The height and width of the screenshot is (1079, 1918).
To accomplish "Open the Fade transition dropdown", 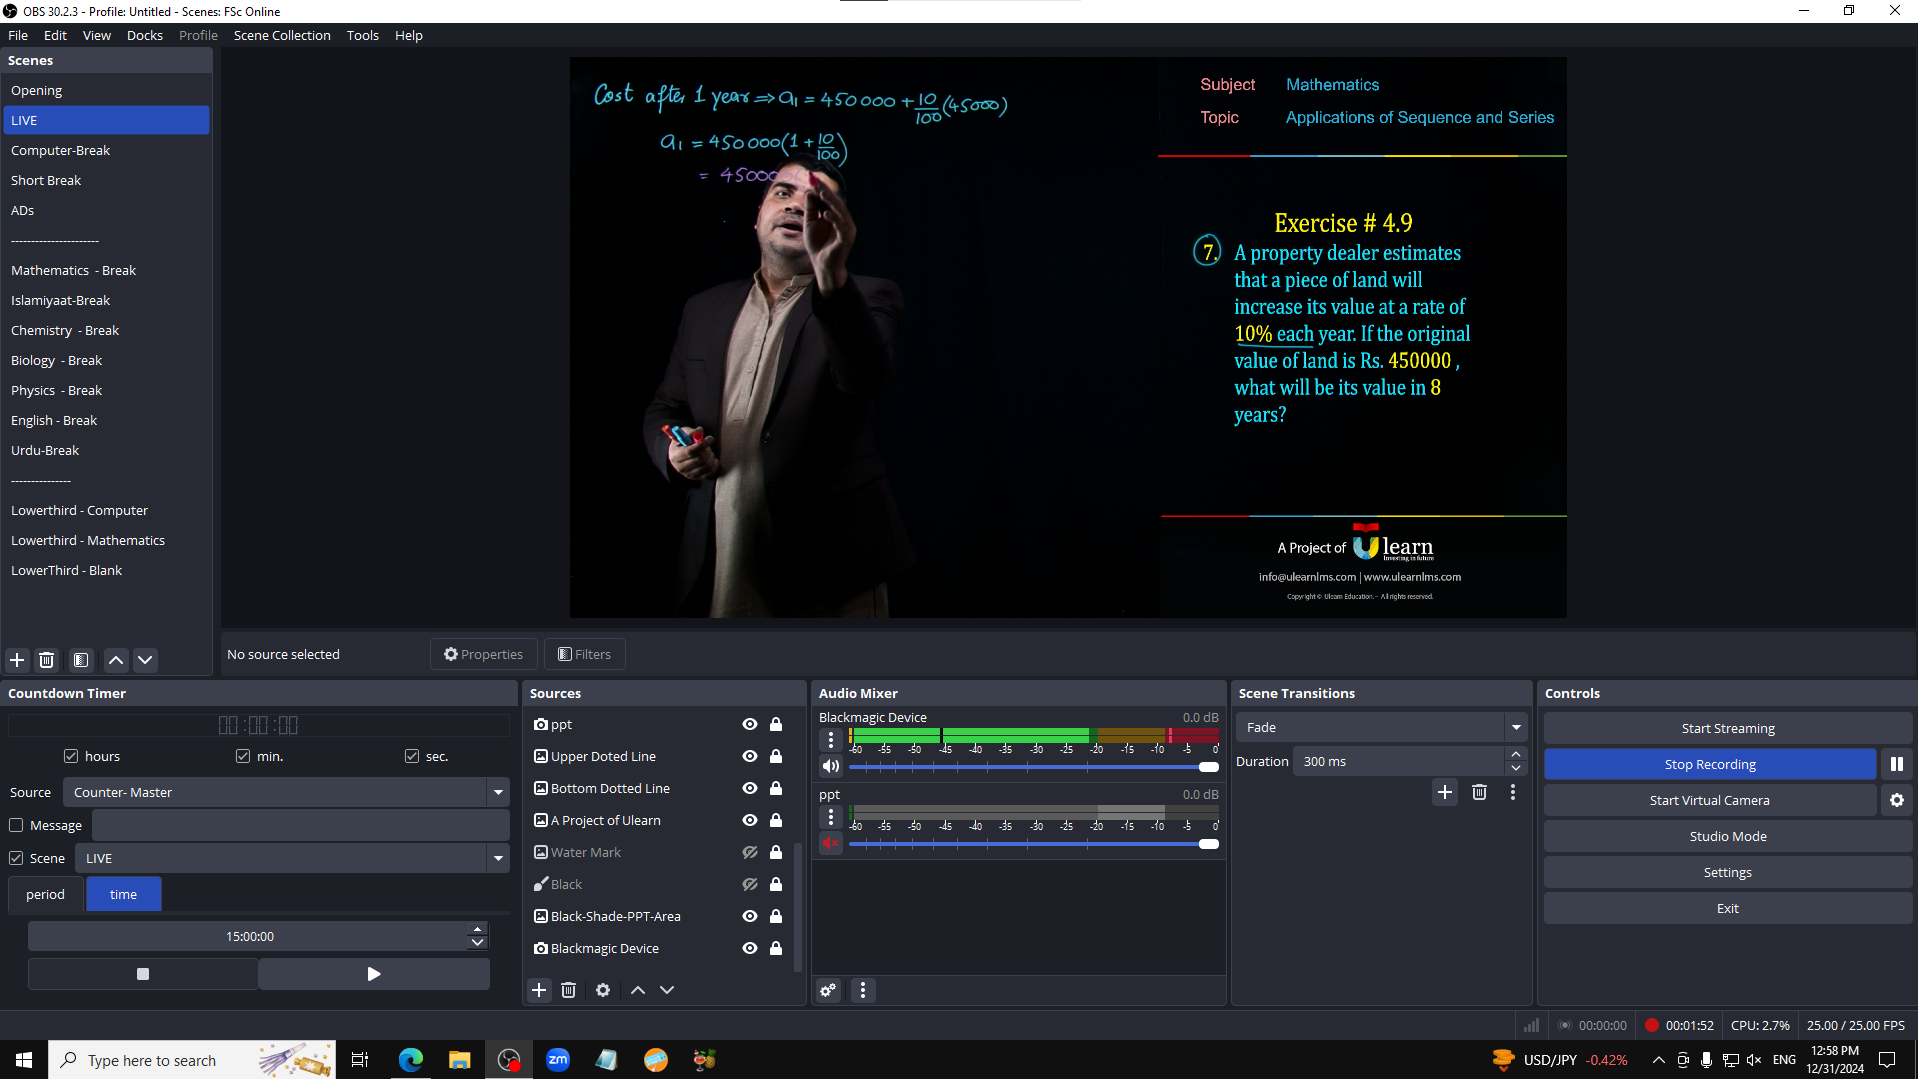I will 1516,727.
